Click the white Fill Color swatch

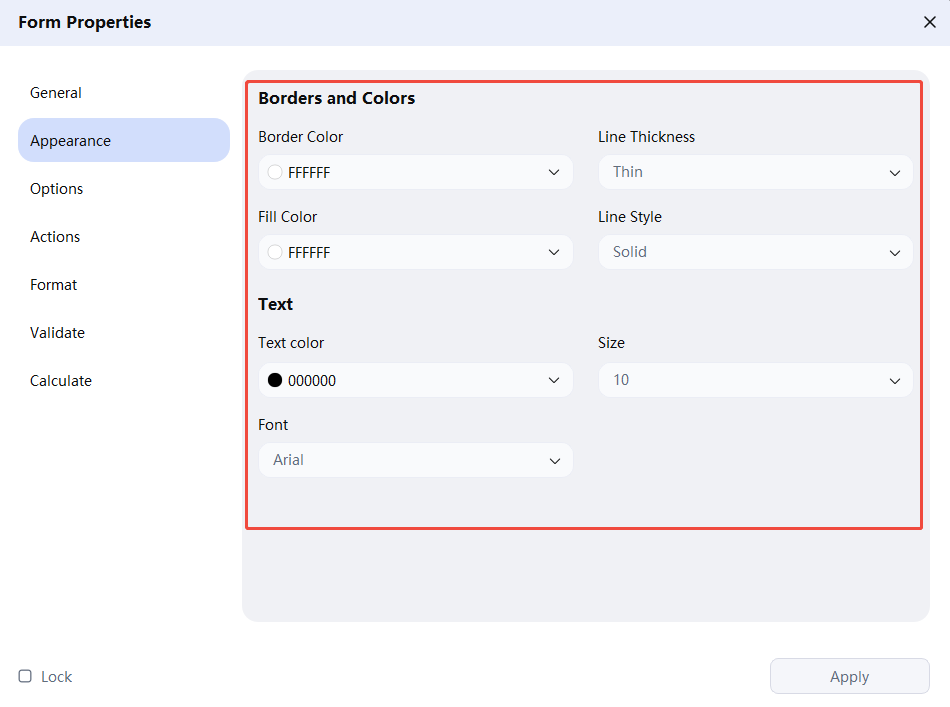[x=275, y=252]
